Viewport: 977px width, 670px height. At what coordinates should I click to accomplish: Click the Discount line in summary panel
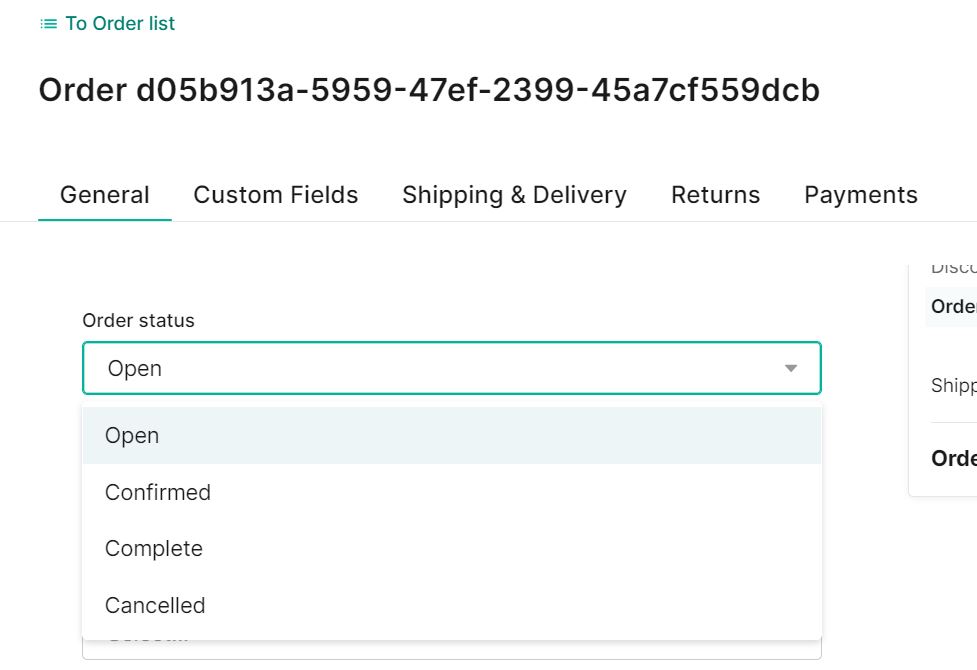[x=953, y=269]
